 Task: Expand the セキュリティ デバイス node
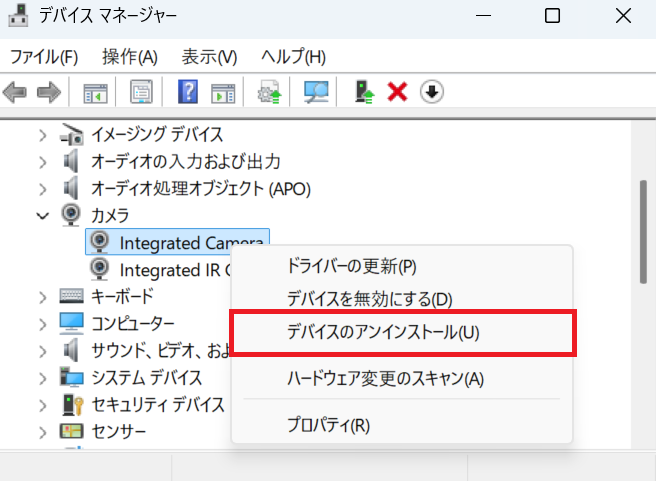pyautogui.click(x=43, y=405)
